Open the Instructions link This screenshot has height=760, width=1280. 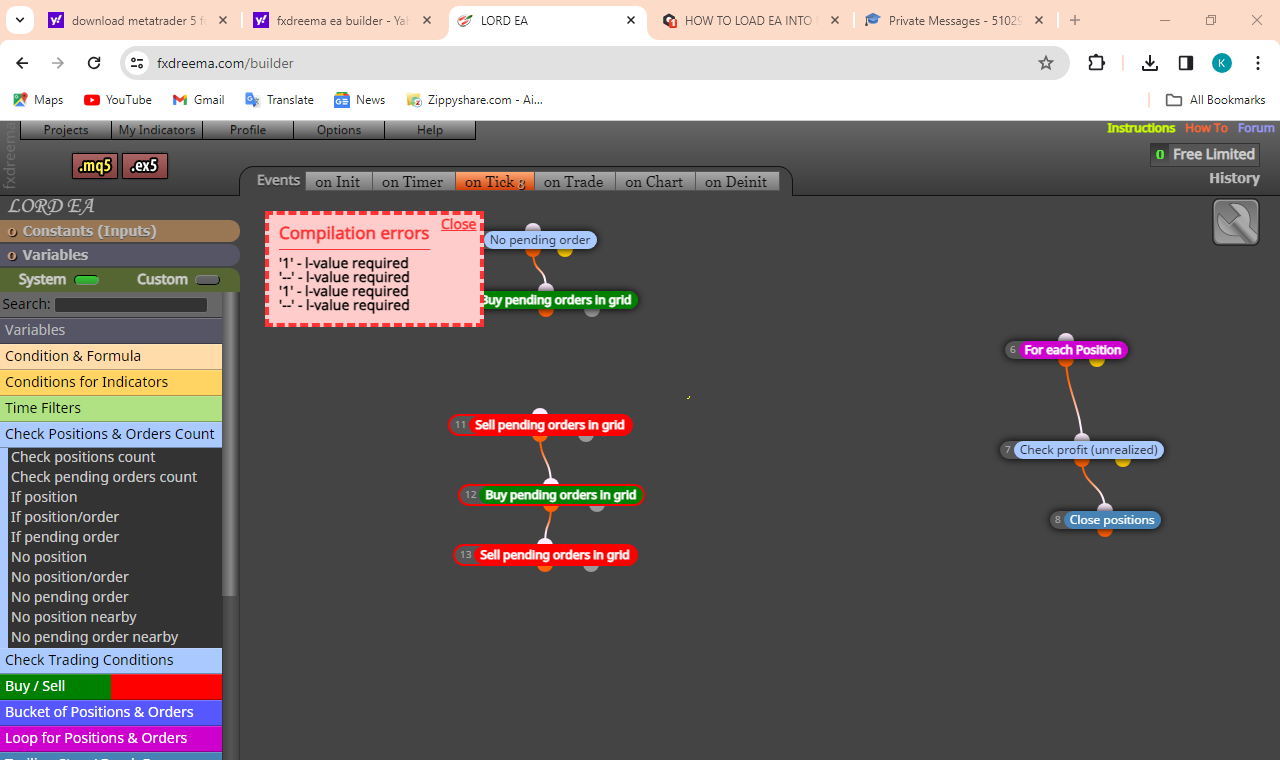1141,128
